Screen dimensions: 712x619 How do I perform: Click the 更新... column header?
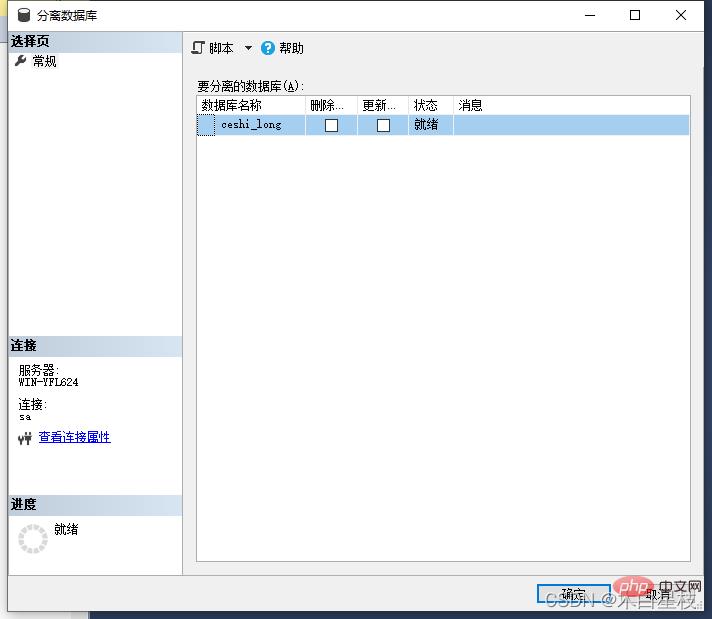pos(383,105)
